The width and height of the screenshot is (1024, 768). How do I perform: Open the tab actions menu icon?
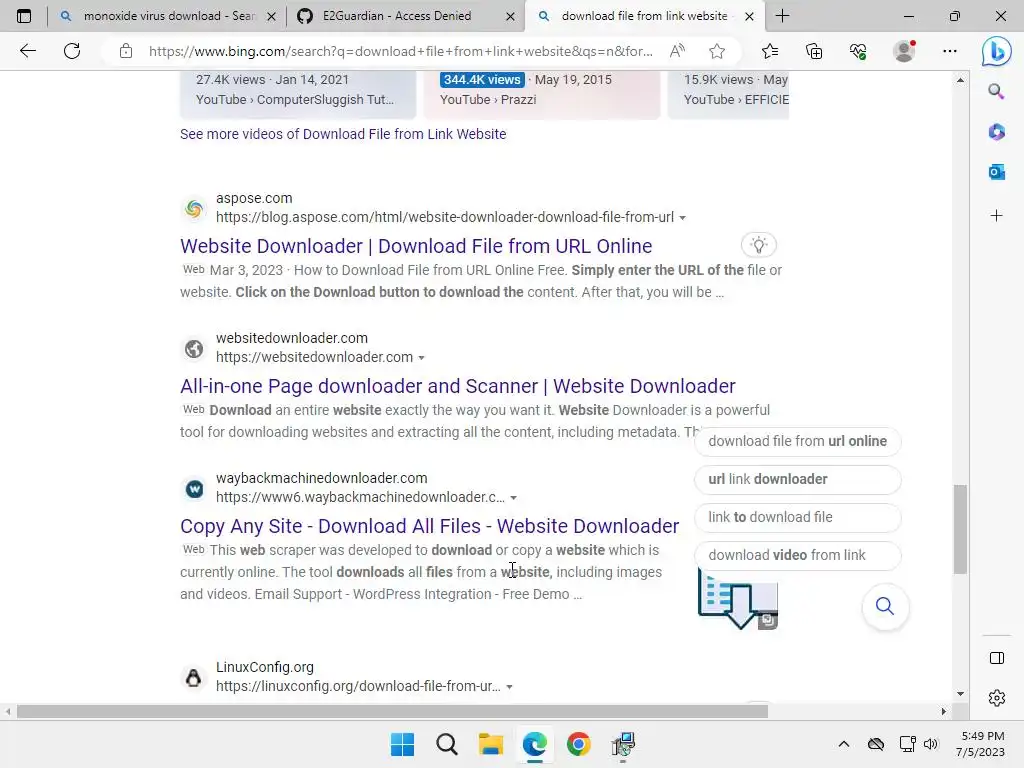[x=24, y=16]
